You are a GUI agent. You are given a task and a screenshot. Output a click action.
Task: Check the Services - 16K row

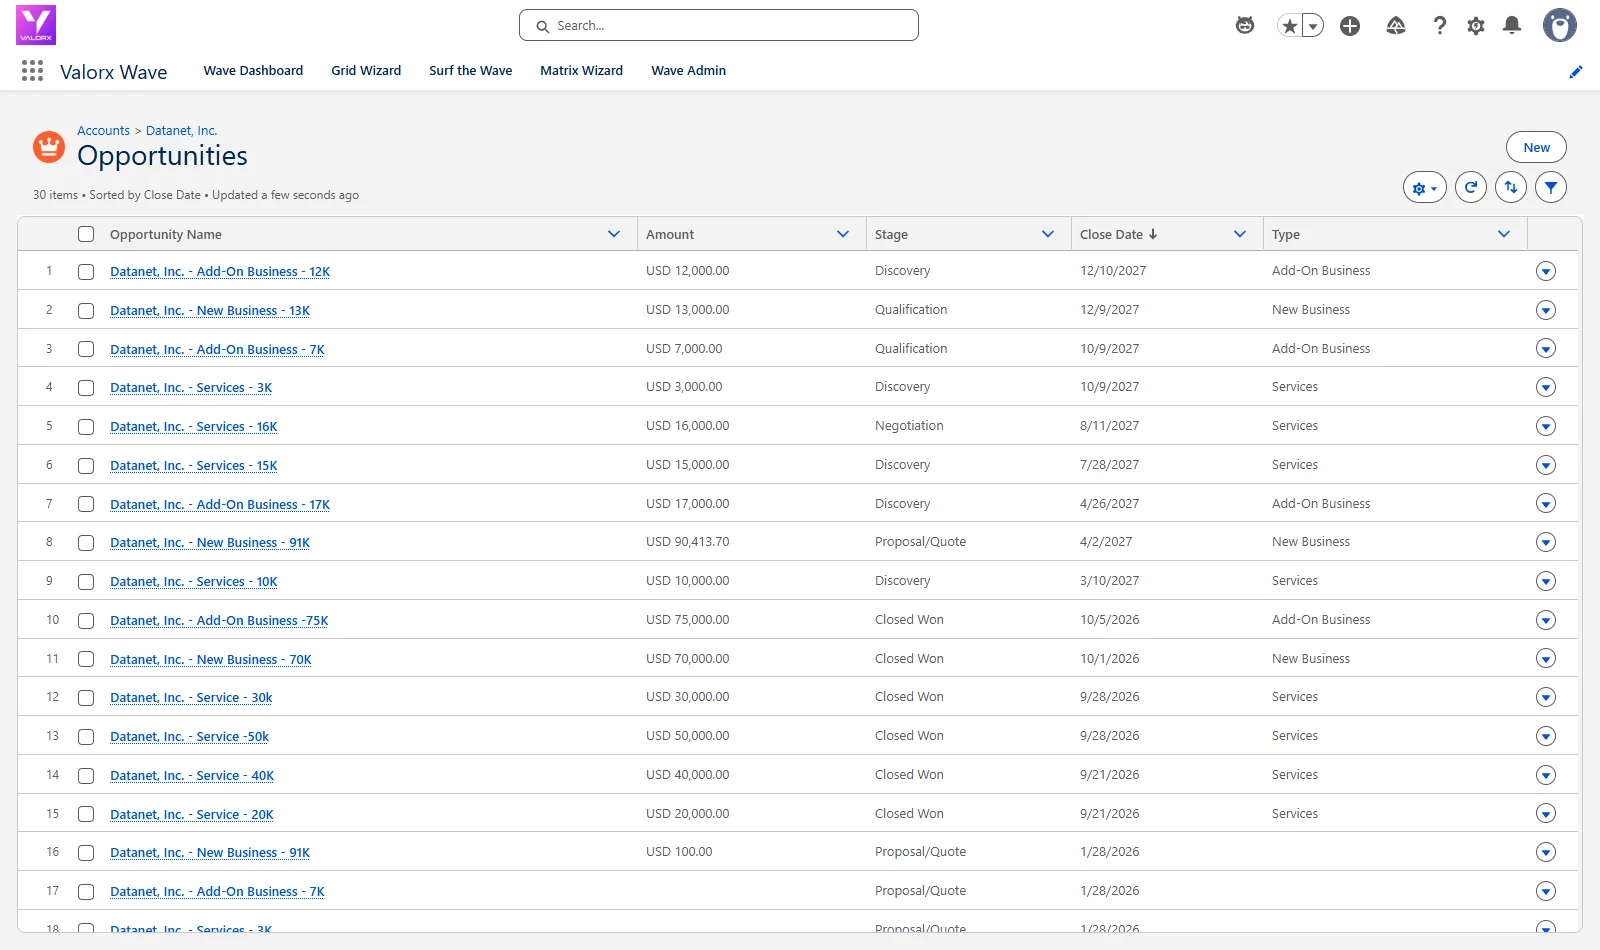[86, 427]
